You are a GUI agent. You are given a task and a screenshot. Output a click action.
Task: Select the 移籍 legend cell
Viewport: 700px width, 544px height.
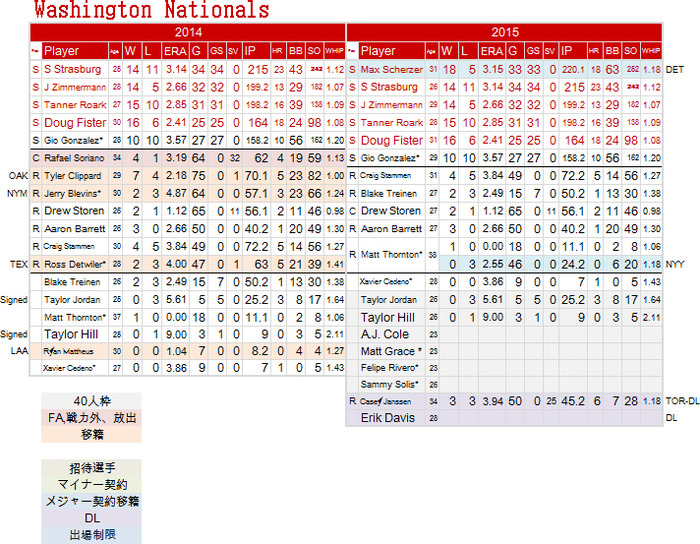click(x=92, y=435)
